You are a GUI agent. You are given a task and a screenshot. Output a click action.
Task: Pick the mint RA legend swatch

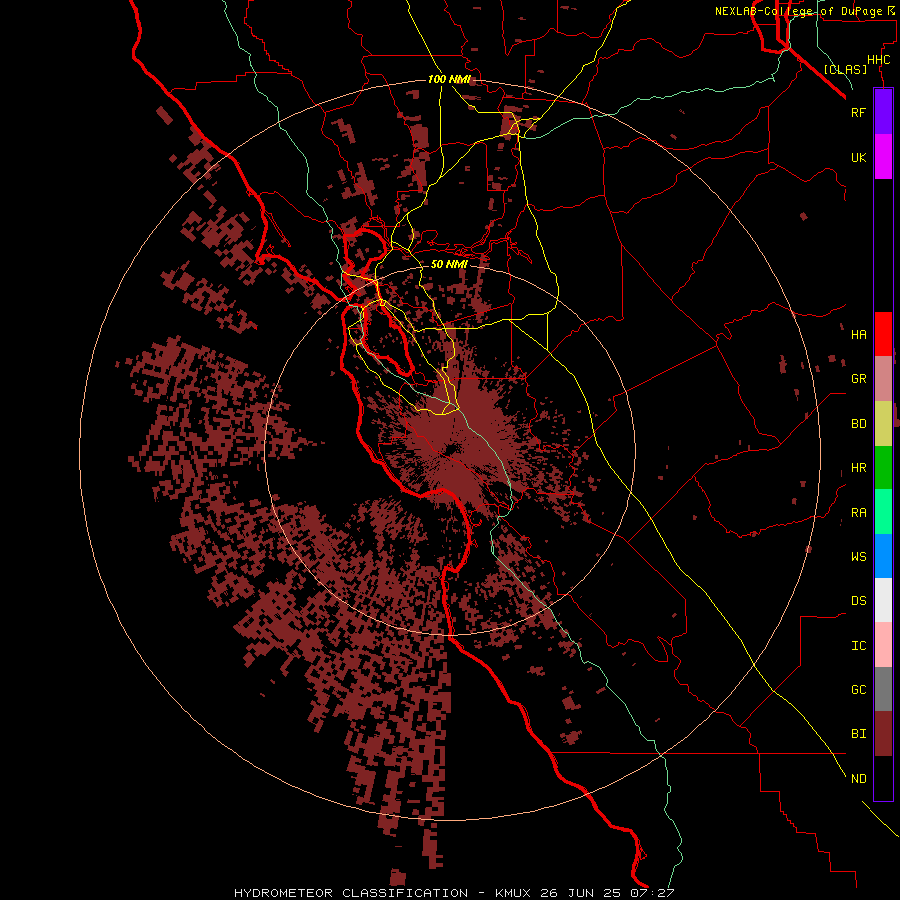point(883,512)
